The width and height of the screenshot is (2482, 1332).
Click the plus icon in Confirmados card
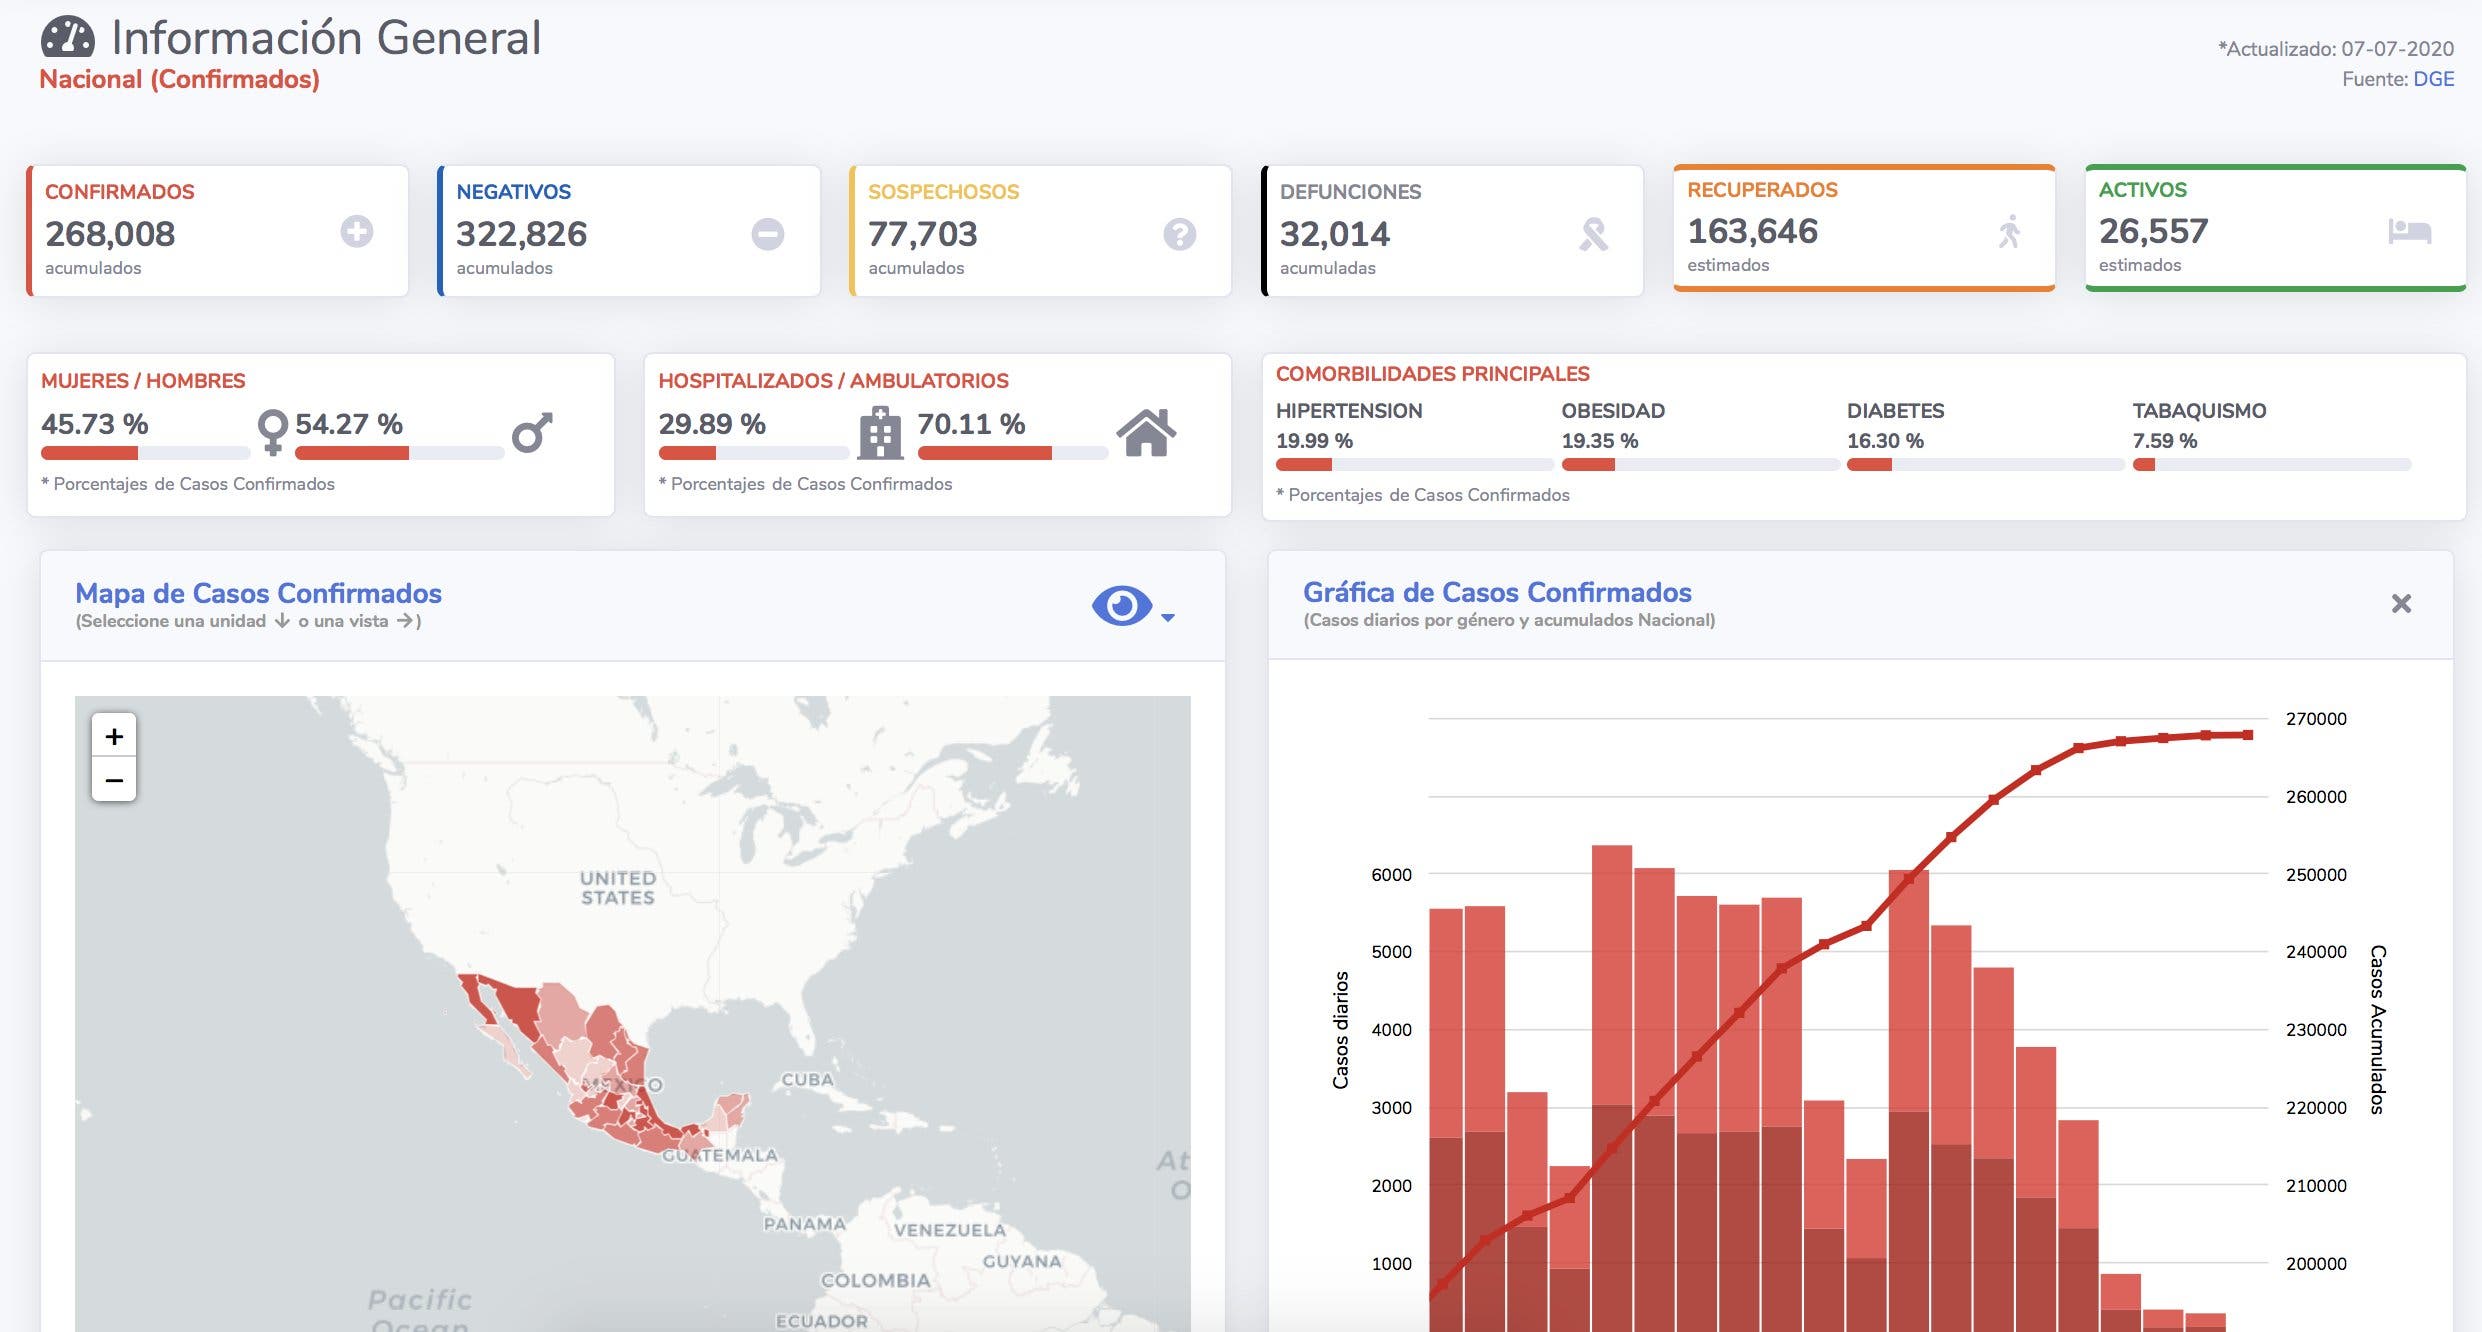356,232
